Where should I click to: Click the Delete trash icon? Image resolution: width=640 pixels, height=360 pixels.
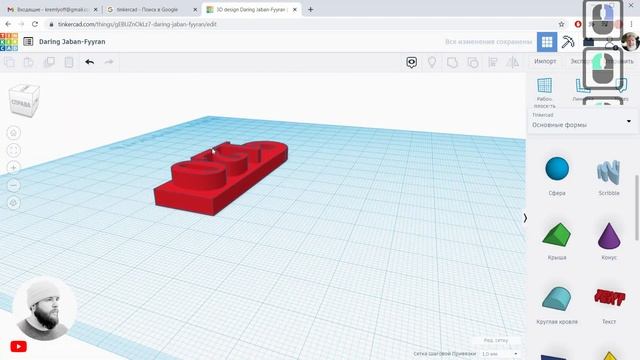[69, 62]
